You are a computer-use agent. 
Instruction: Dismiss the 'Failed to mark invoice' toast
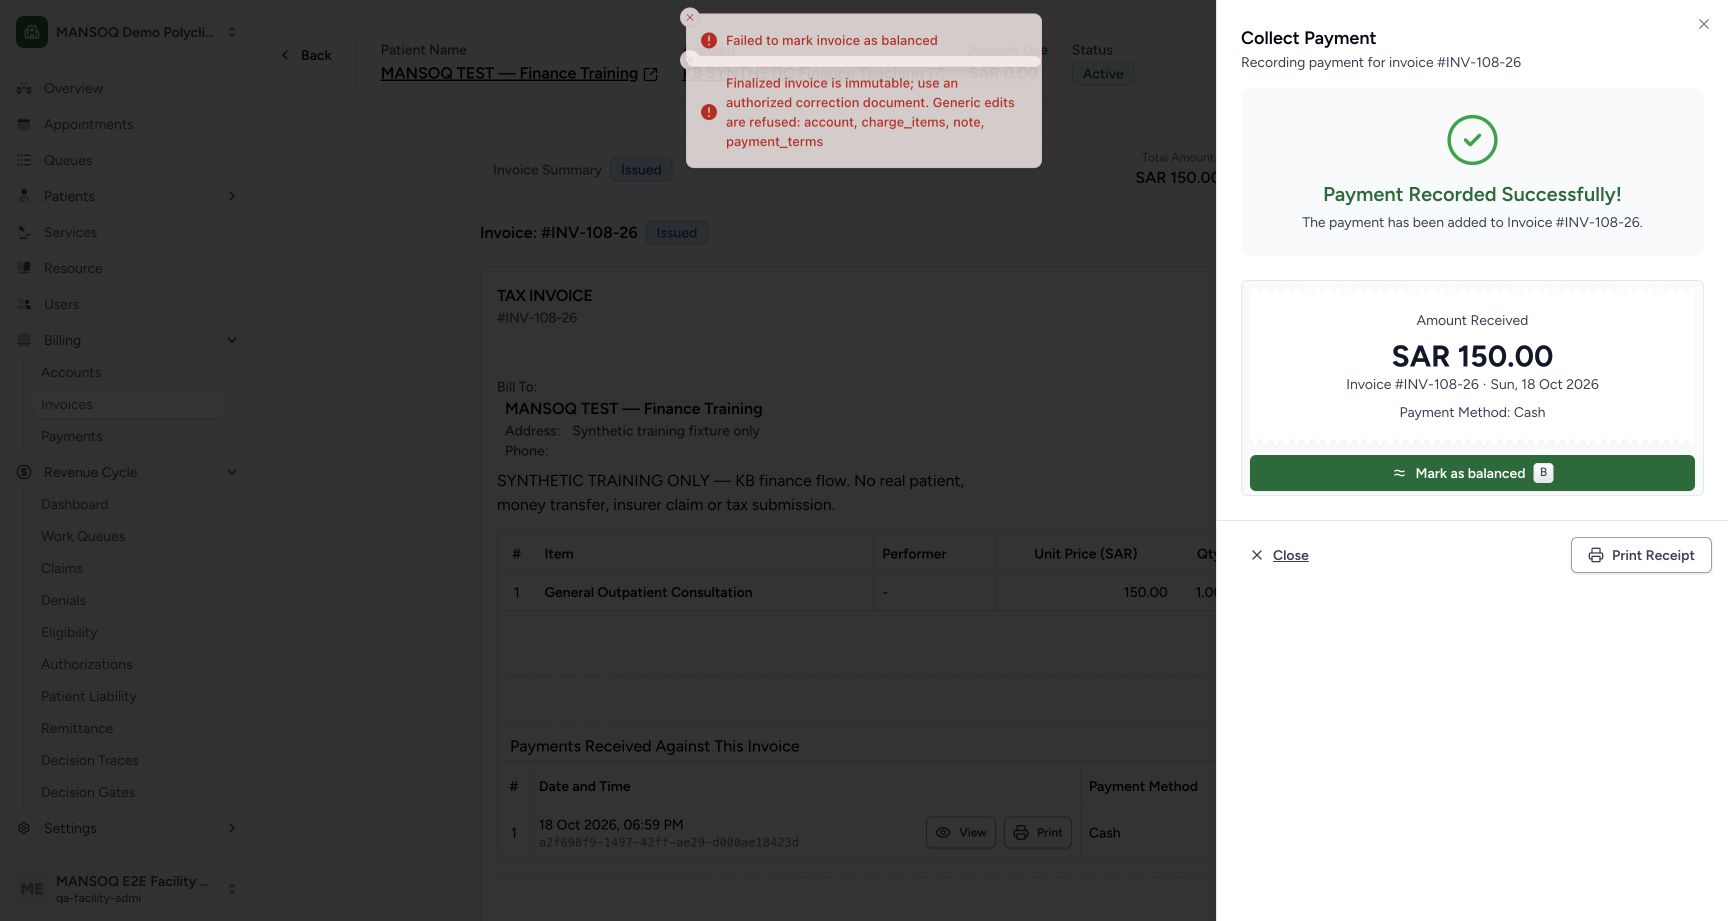(690, 17)
